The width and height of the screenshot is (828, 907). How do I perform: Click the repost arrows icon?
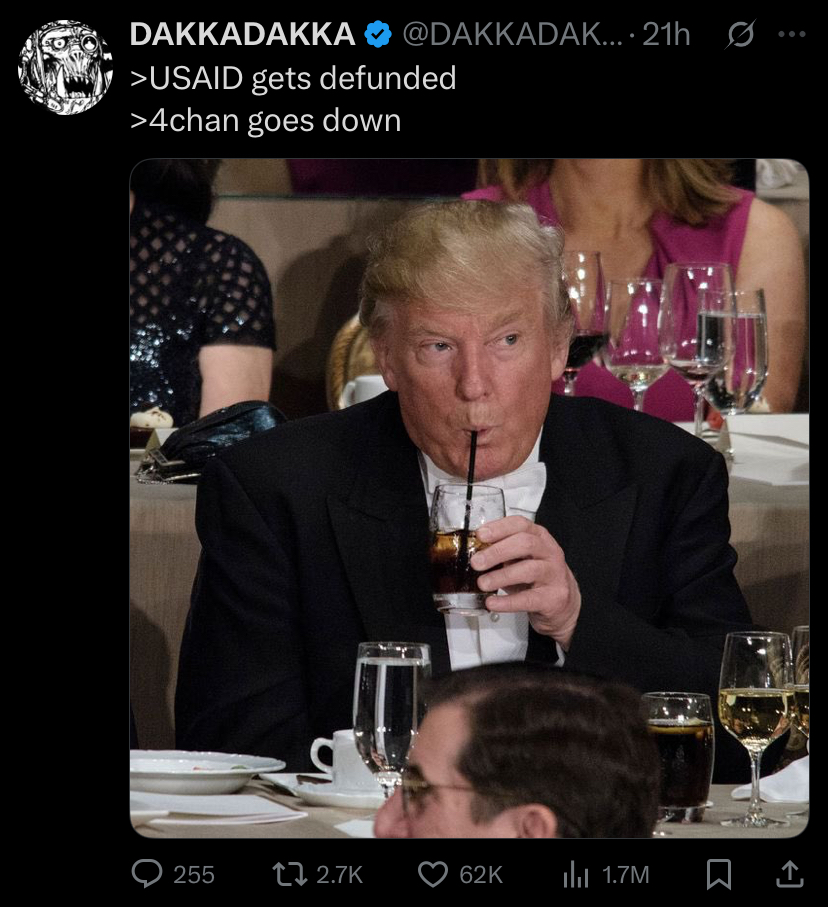click(x=290, y=873)
